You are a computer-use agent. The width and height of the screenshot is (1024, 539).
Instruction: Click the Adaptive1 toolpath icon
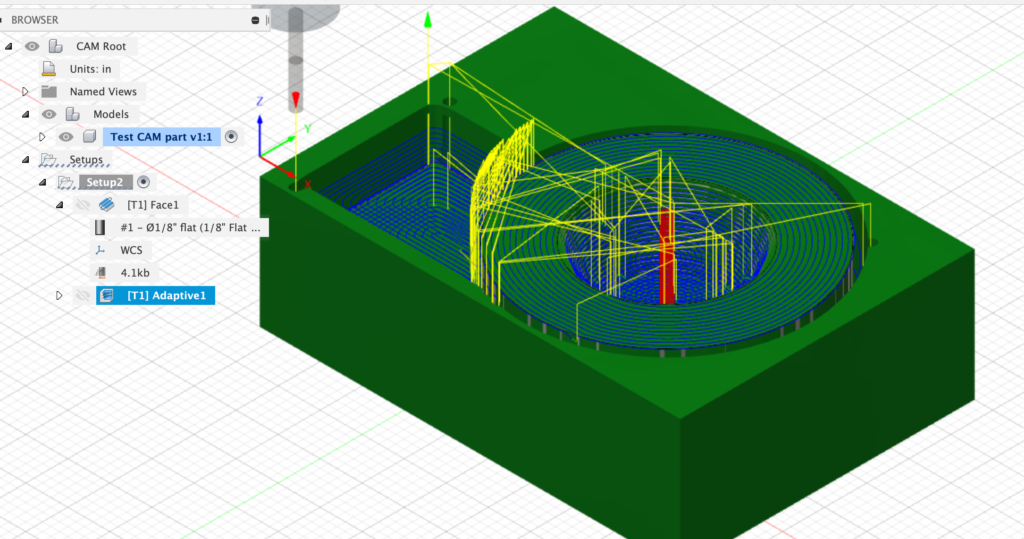[x=107, y=296]
